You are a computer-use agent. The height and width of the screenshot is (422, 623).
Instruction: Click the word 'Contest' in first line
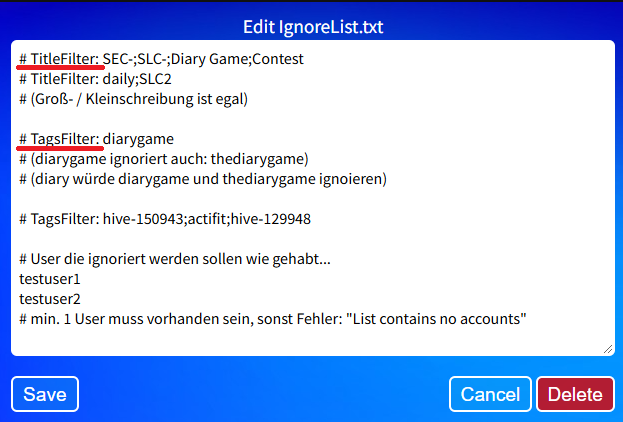278,59
